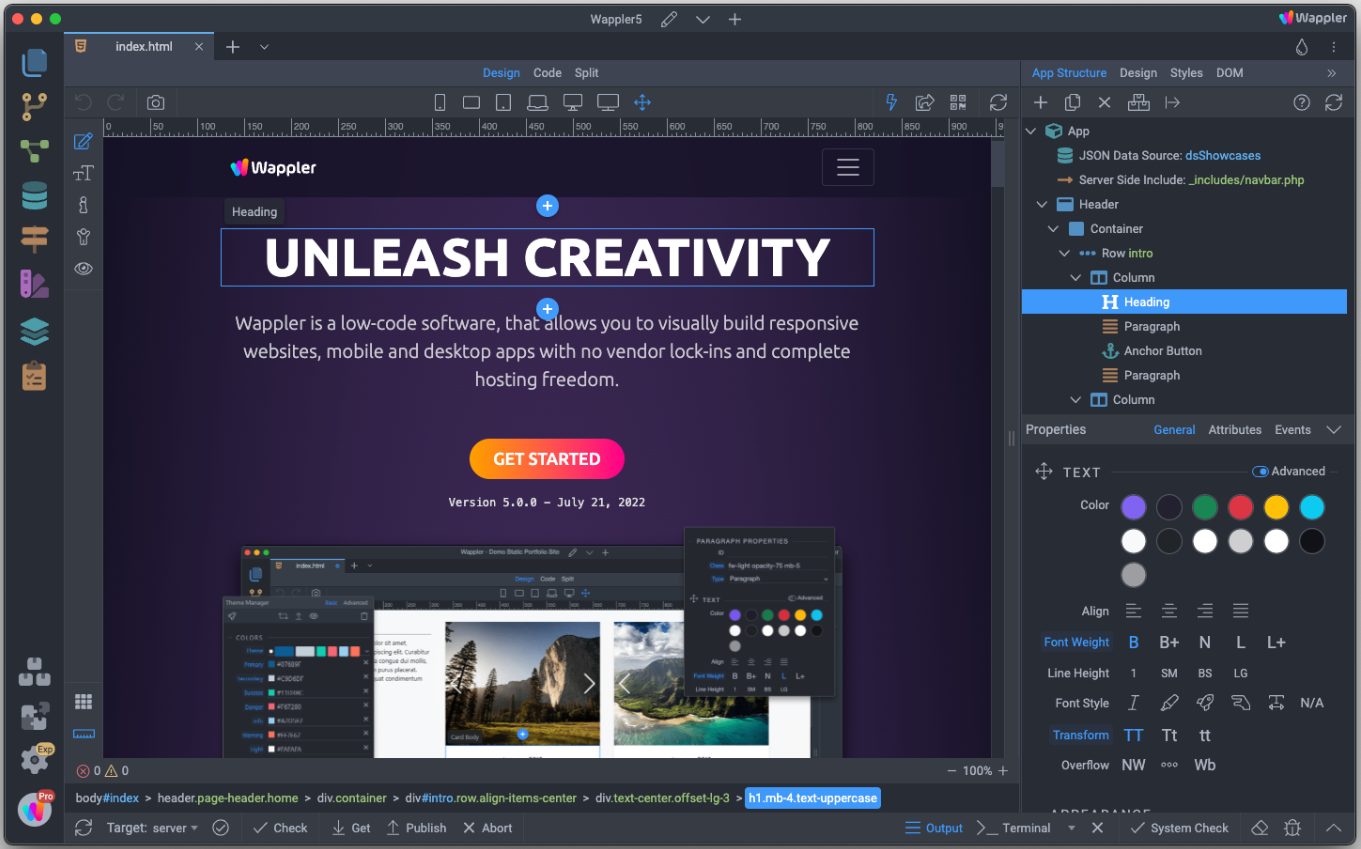This screenshot has height=849, width=1361.
Task: Collapse the Header tree node
Action: coord(1042,204)
